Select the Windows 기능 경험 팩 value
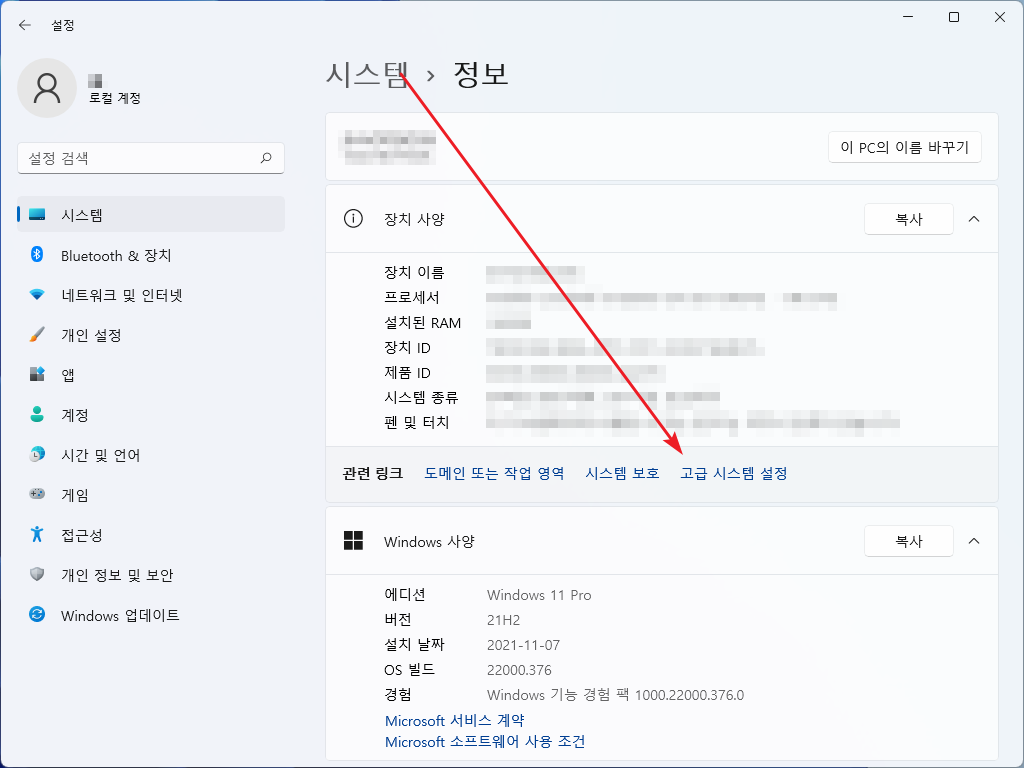 click(x=615, y=695)
